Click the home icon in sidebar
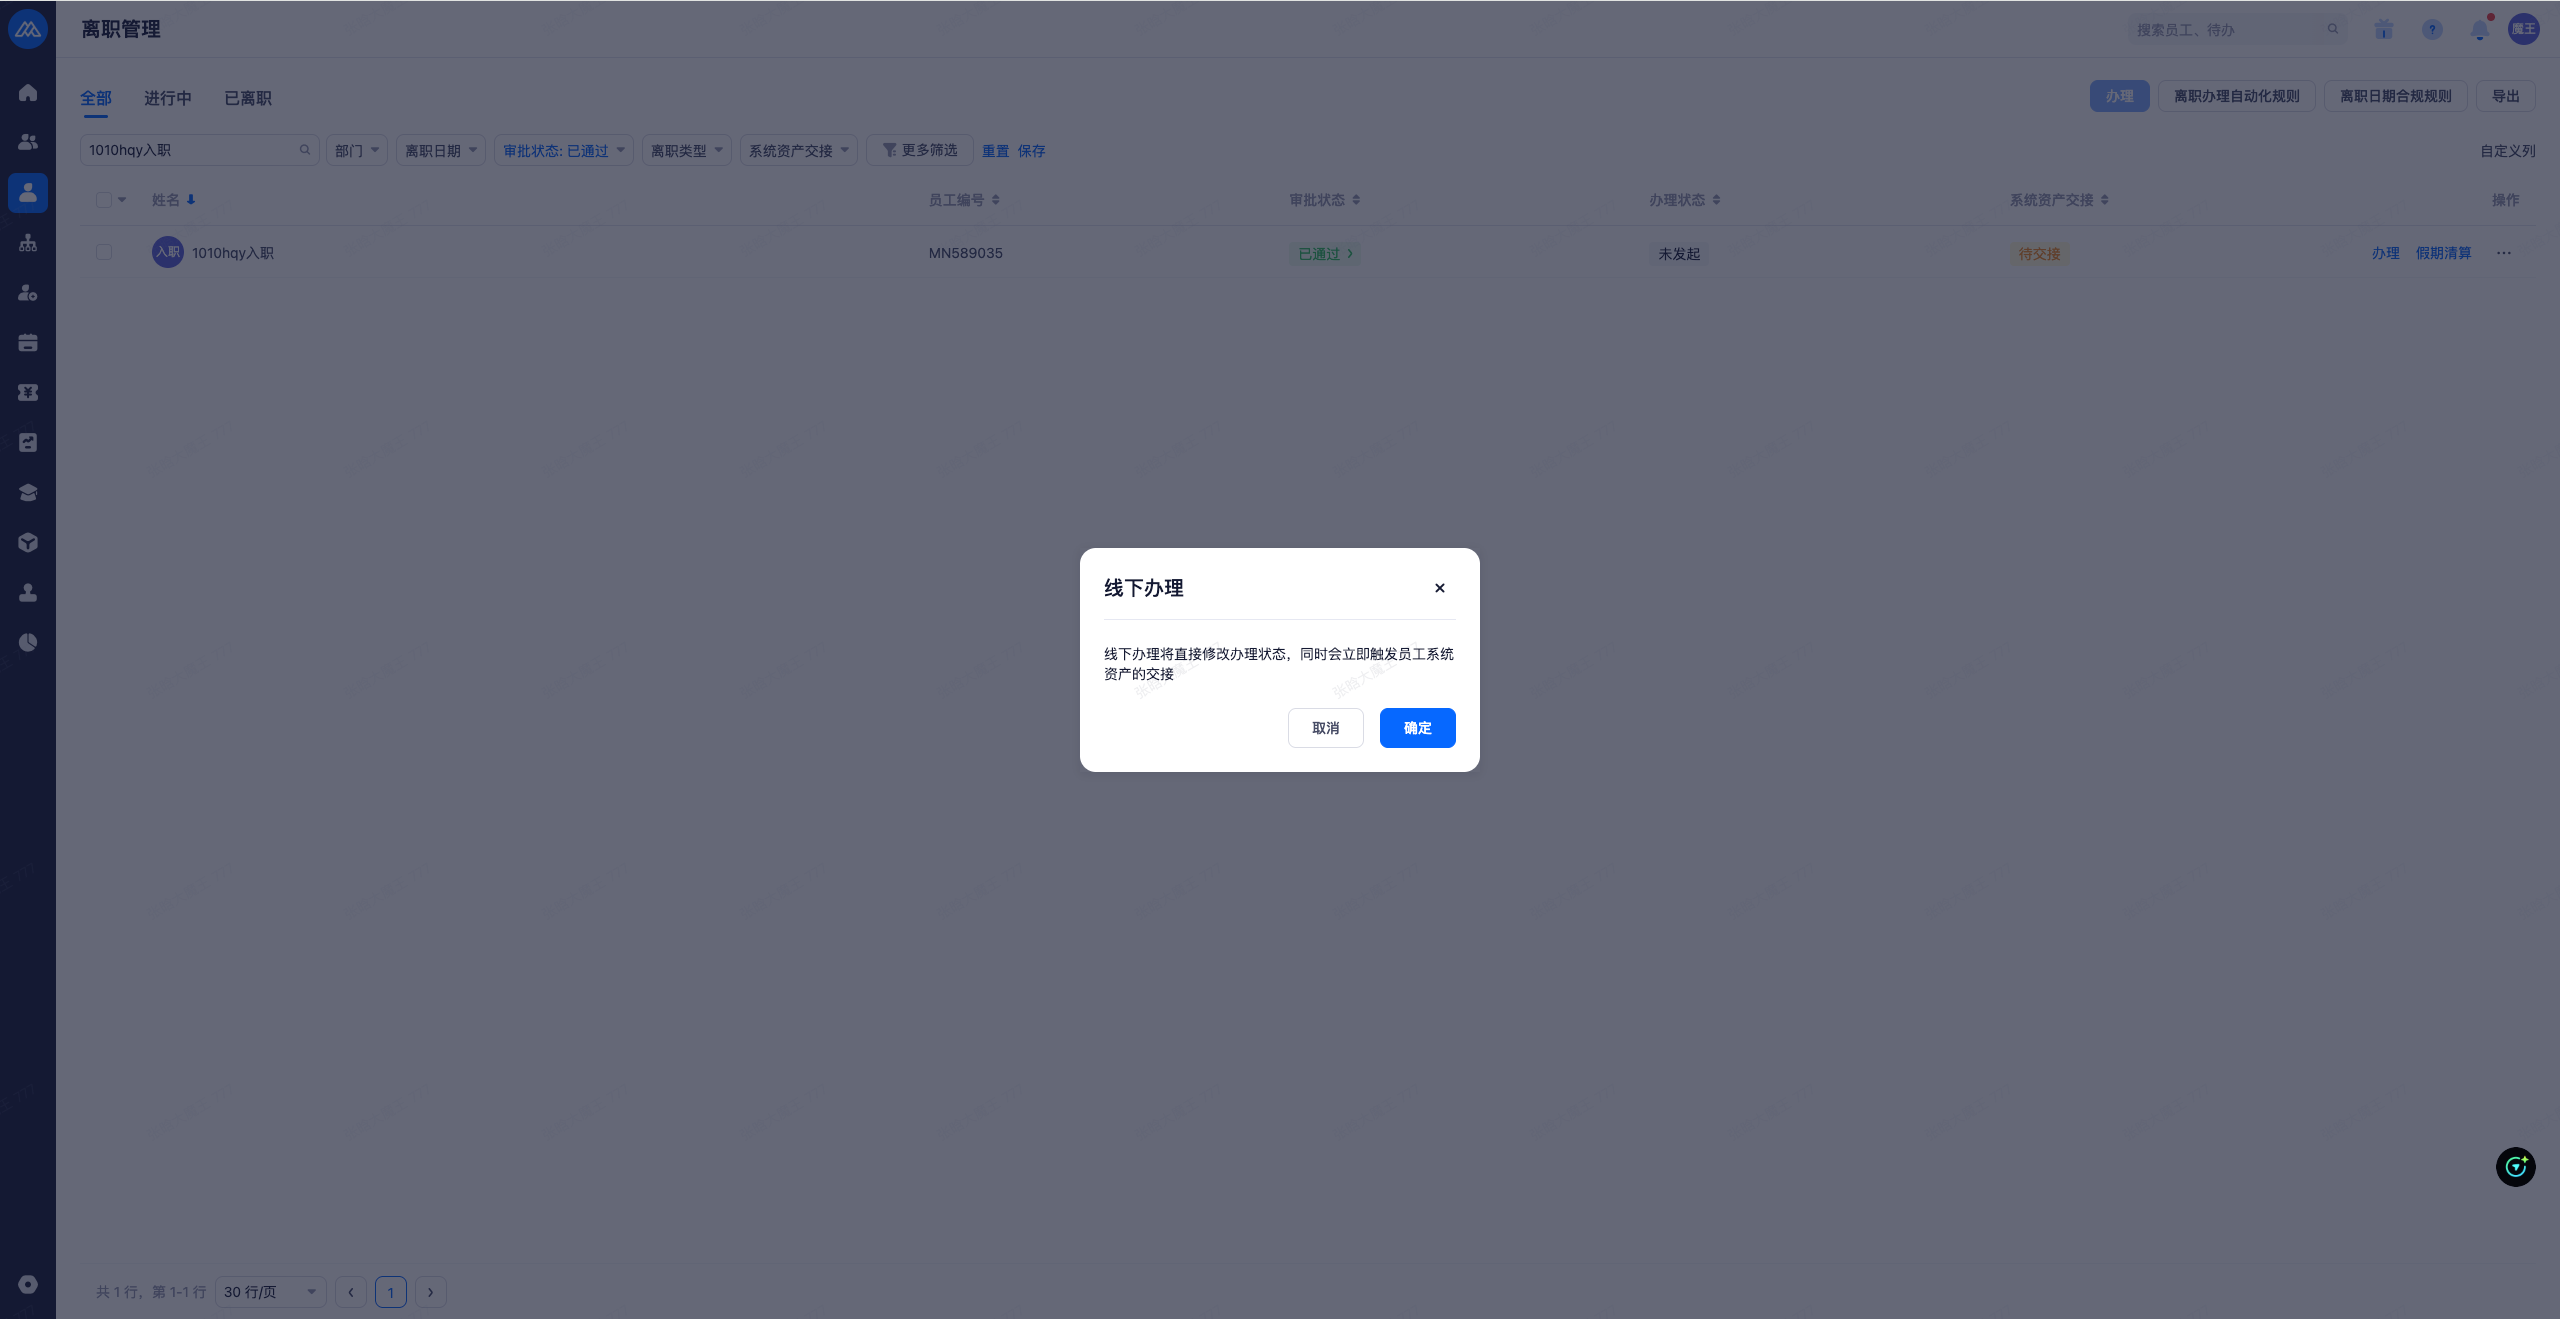Screen dimensions: 2560x1319 28,93
